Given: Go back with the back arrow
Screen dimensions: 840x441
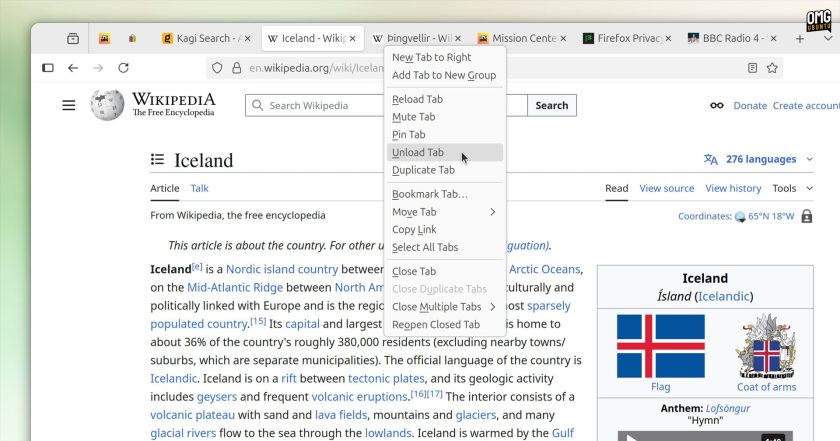Looking at the screenshot, I should point(73,68).
